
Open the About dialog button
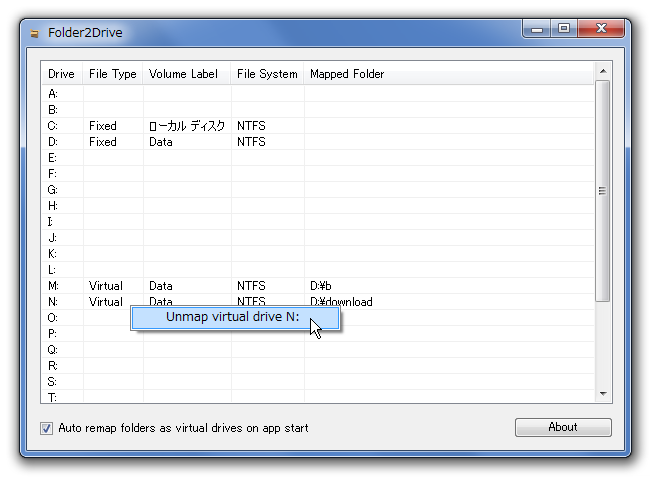click(563, 427)
